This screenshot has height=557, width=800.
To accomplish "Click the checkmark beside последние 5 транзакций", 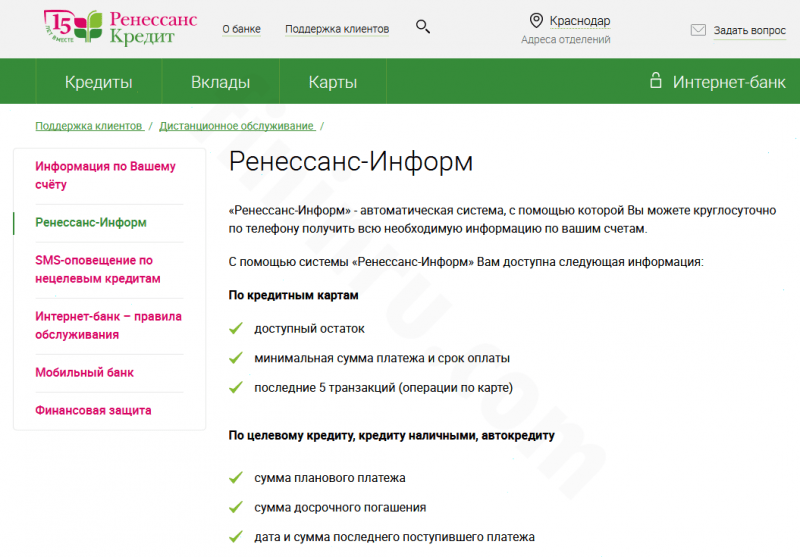I will (236, 388).
